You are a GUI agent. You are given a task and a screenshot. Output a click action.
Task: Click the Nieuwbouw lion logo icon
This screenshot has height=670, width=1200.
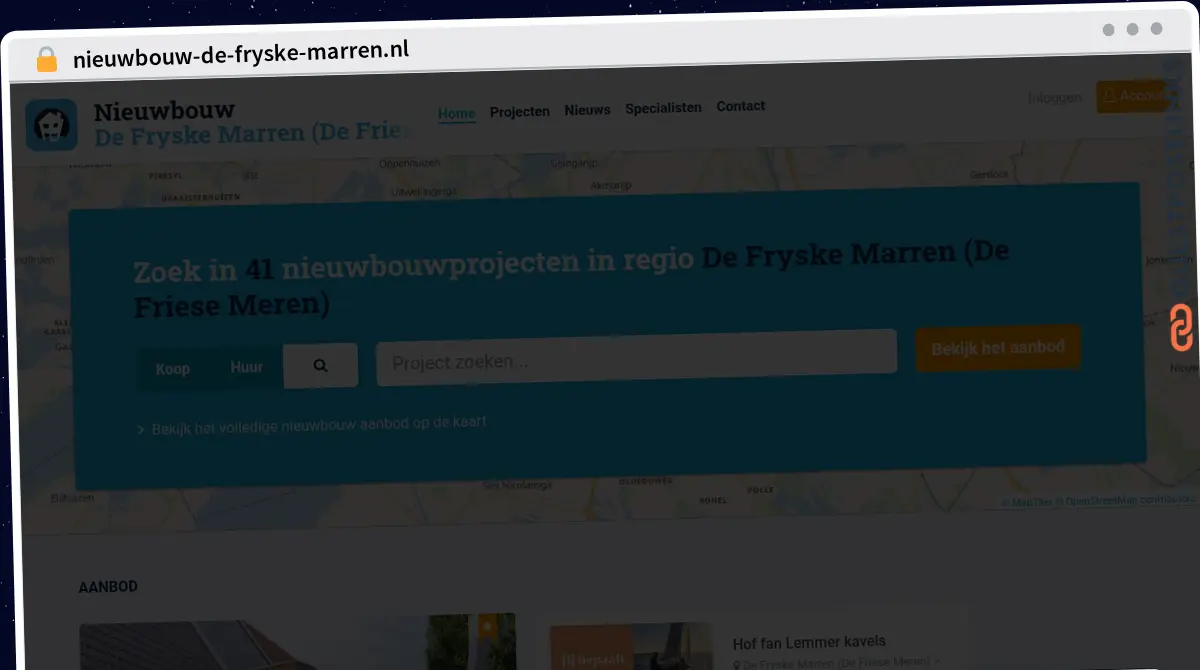(51, 125)
